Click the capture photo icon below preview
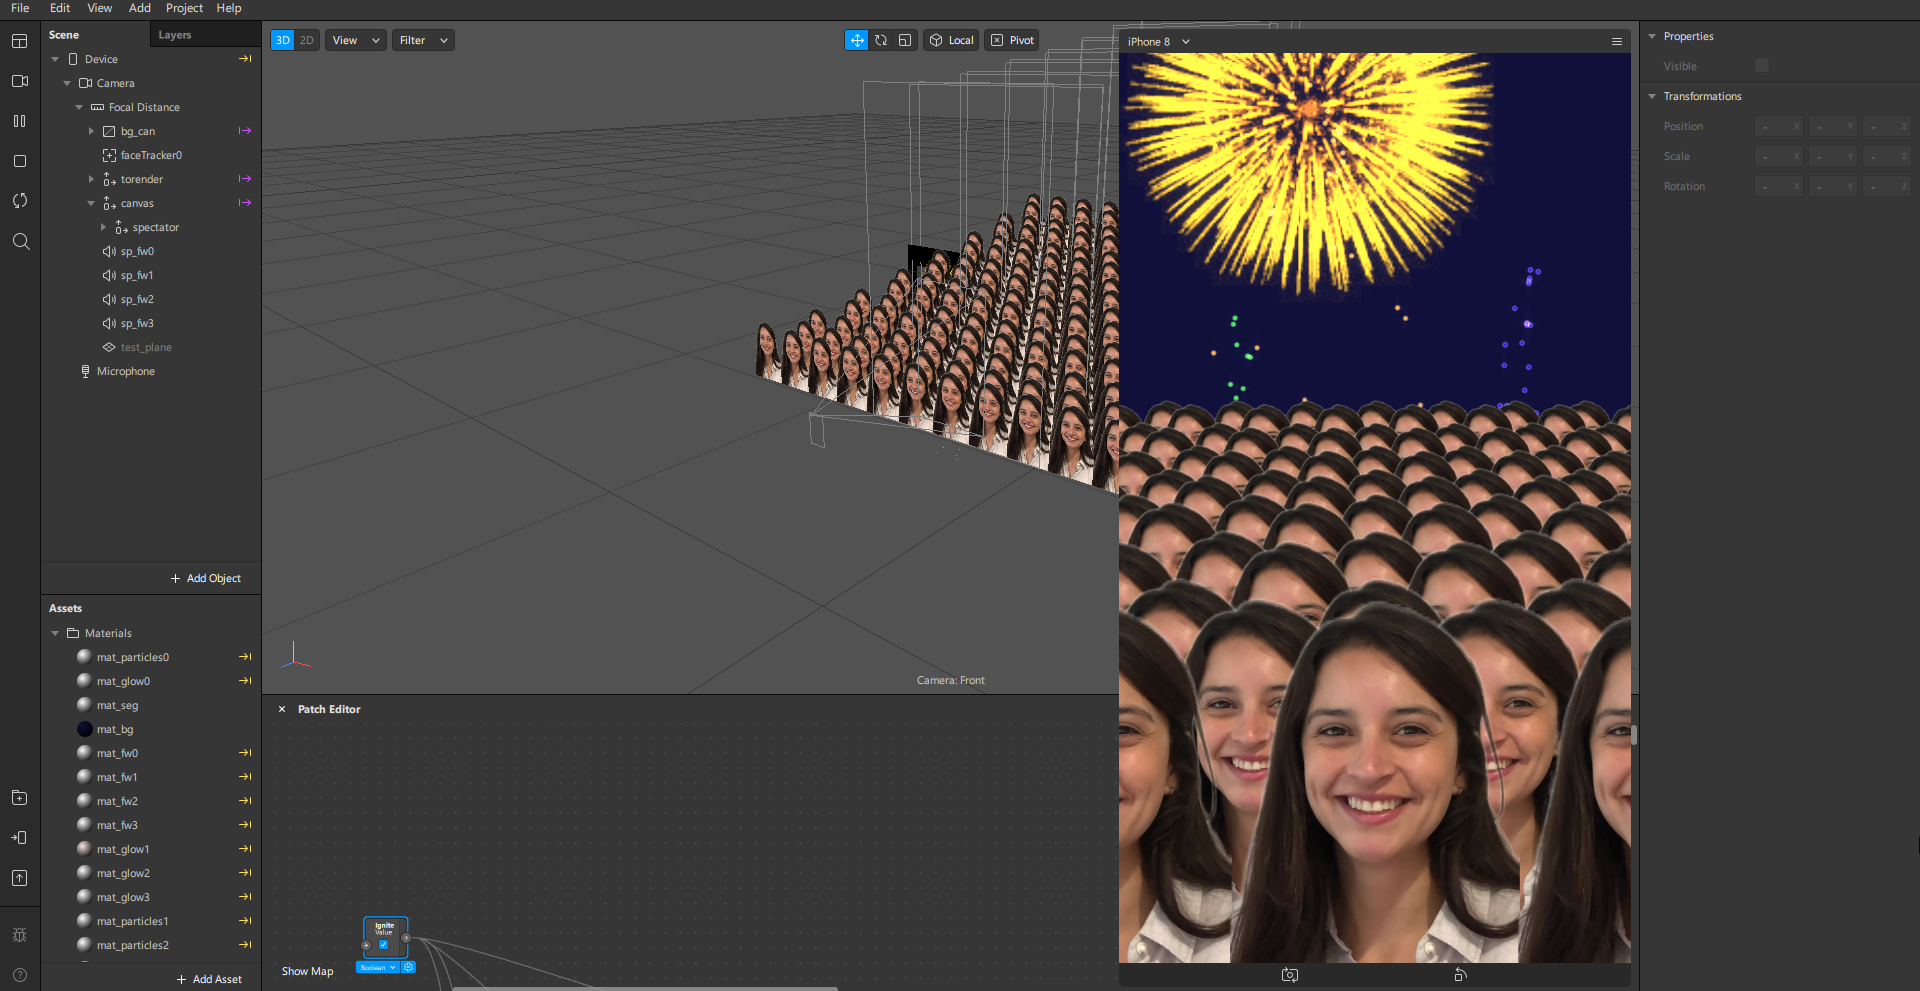 pos(1290,974)
